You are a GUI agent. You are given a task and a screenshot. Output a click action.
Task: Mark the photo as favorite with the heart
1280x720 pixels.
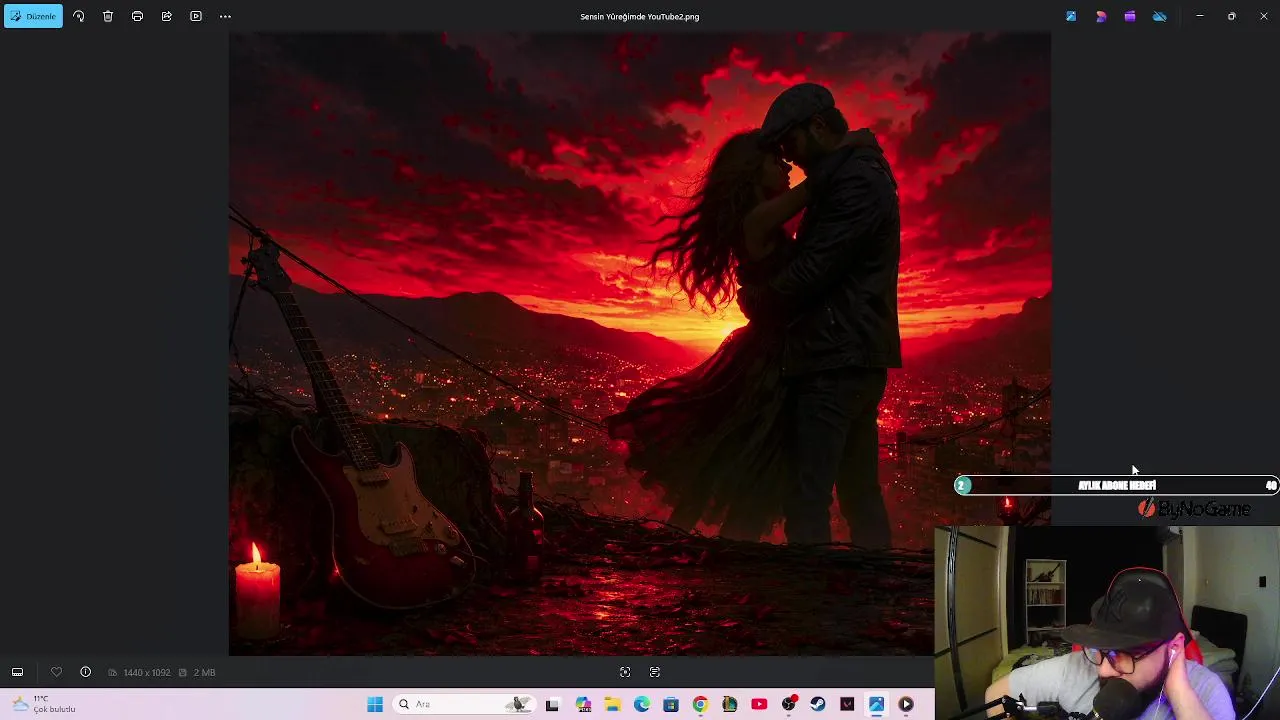point(56,672)
